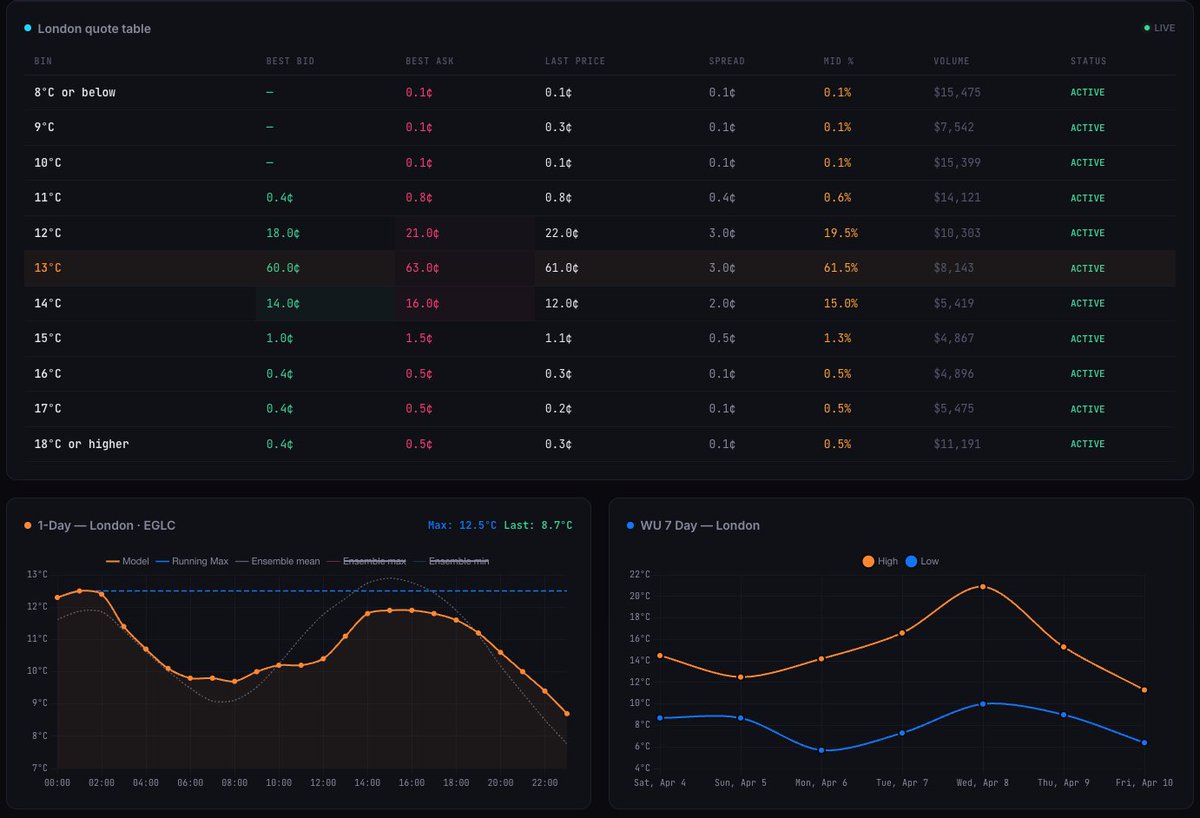This screenshot has width=1200, height=818.
Task: Click ACTIVE status in the 9°C row
Action: (x=1088, y=127)
